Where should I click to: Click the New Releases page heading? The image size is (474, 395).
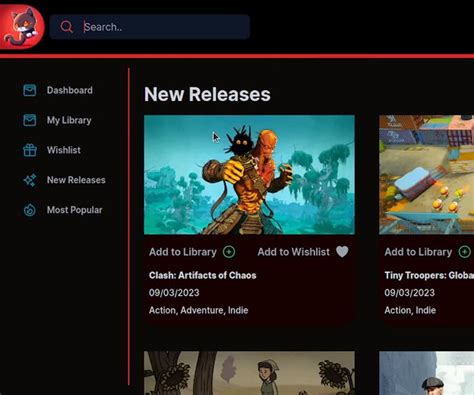point(207,94)
